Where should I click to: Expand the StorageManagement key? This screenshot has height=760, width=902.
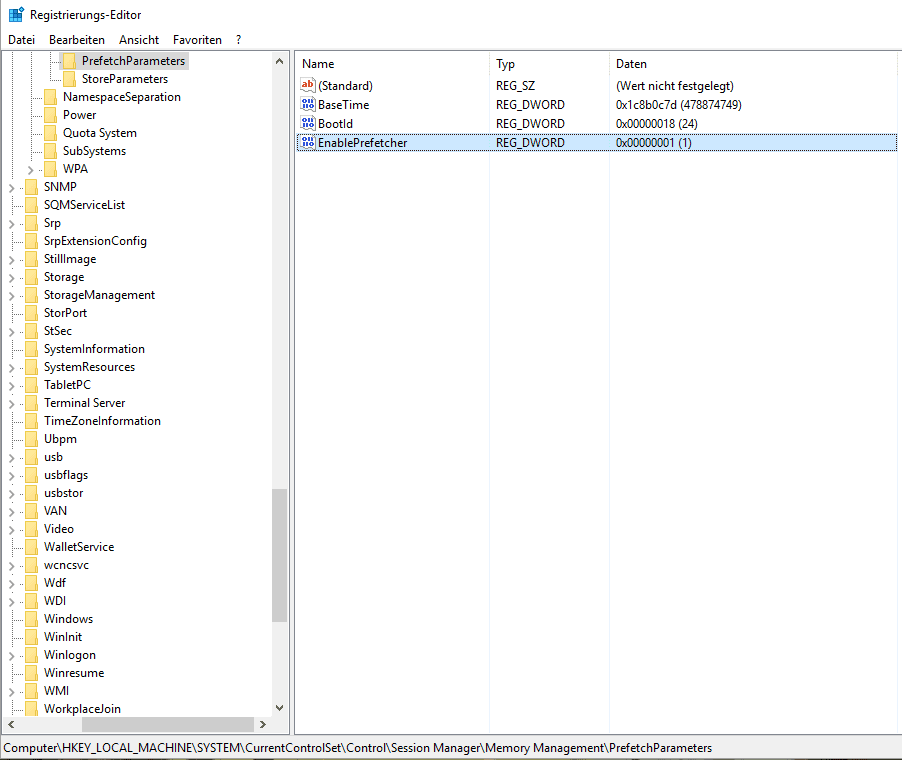[12, 296]
